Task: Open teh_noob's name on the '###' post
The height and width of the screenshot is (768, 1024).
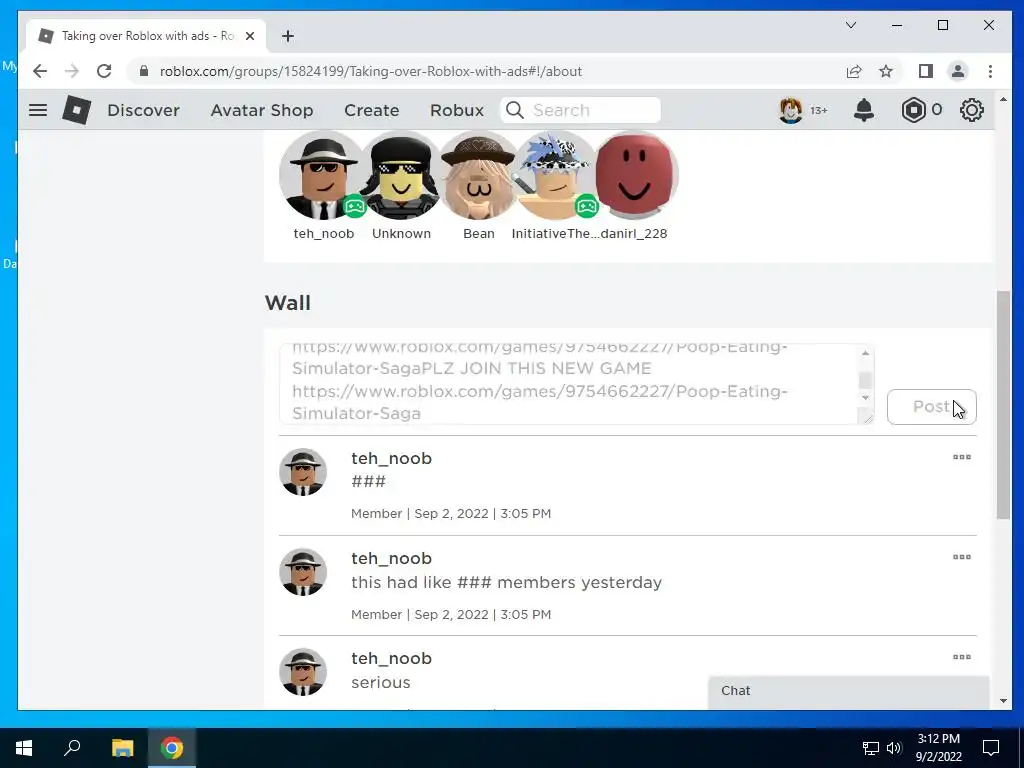Action: [391, 458]
